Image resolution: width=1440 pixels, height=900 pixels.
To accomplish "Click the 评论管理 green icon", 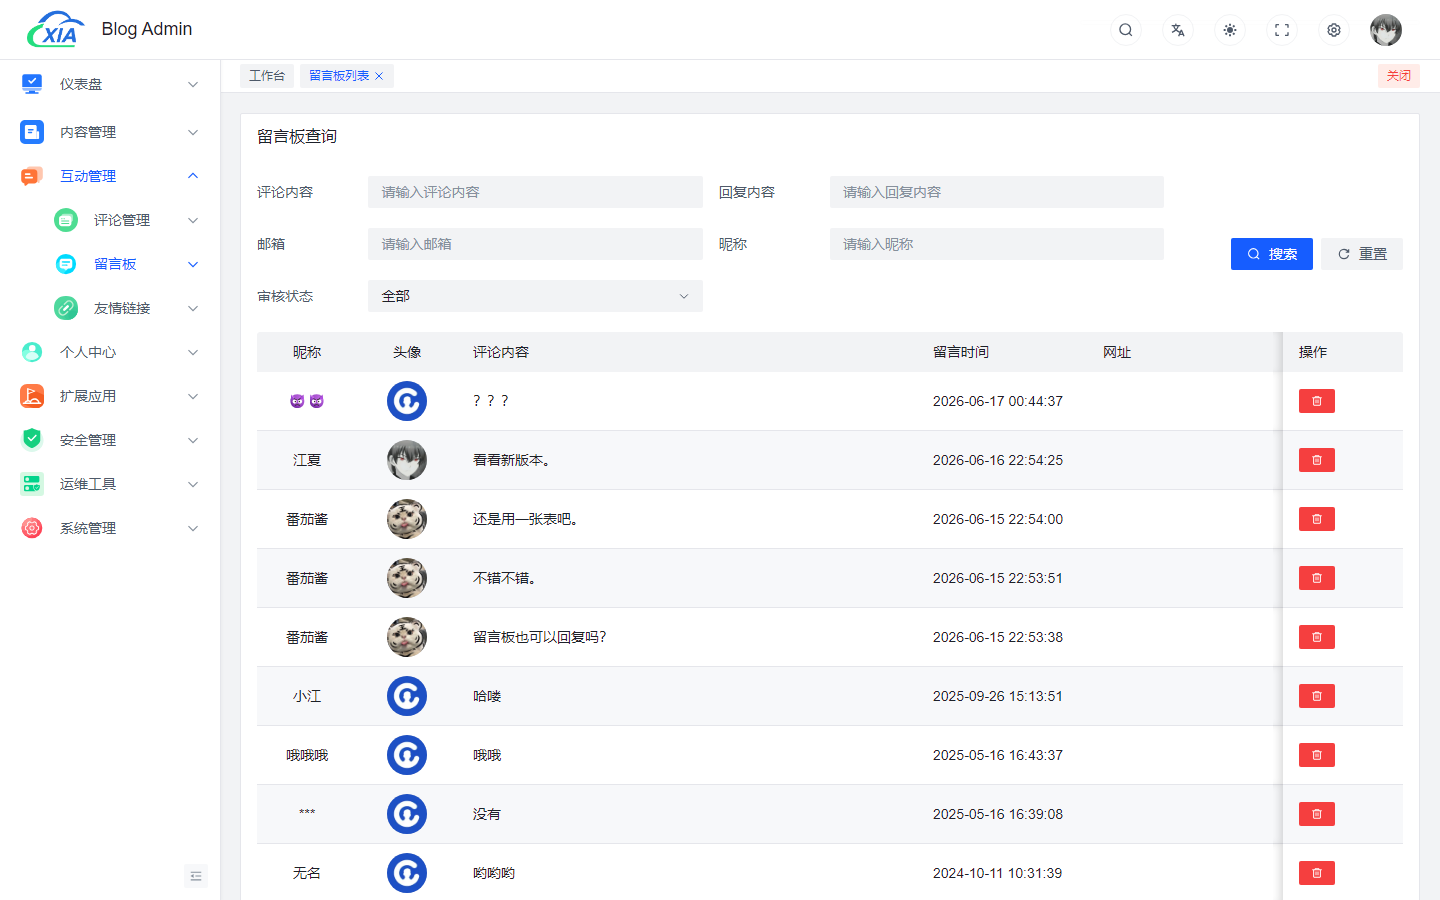I will [x=66, y=220].
